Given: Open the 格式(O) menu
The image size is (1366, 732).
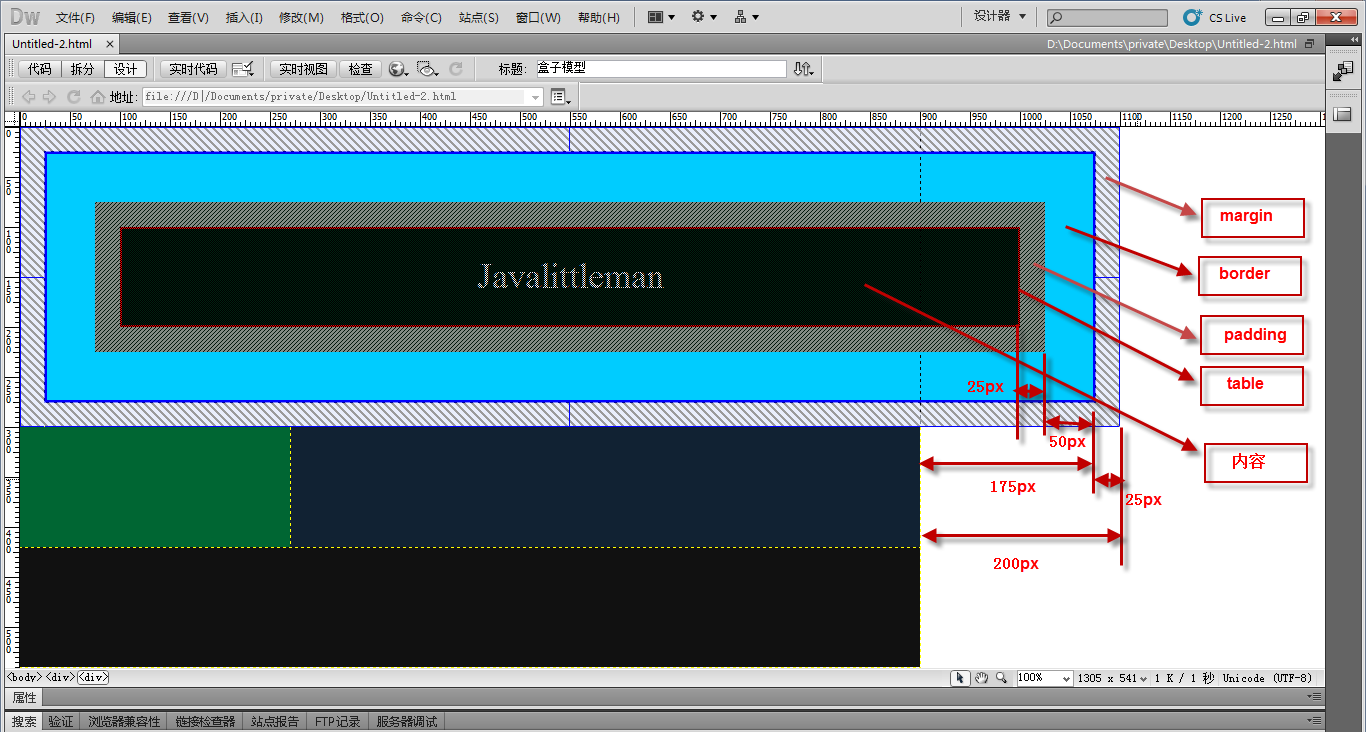Looking at the screenshot, I should [x=362, y=18].
